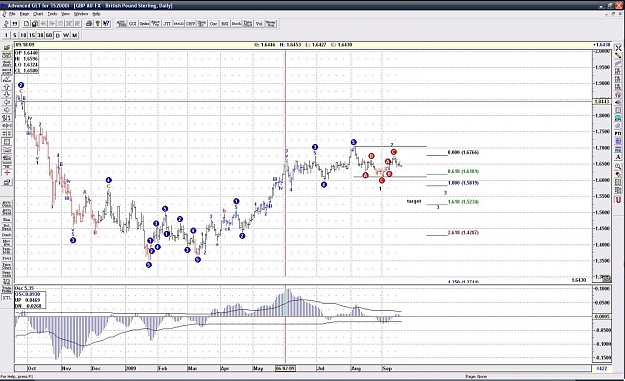Image resolution: width=625 pixels, height=381 pixels.
Task: Add the Osc oscillator indicator
Action: pyautogui.click(x=213, y=24)
